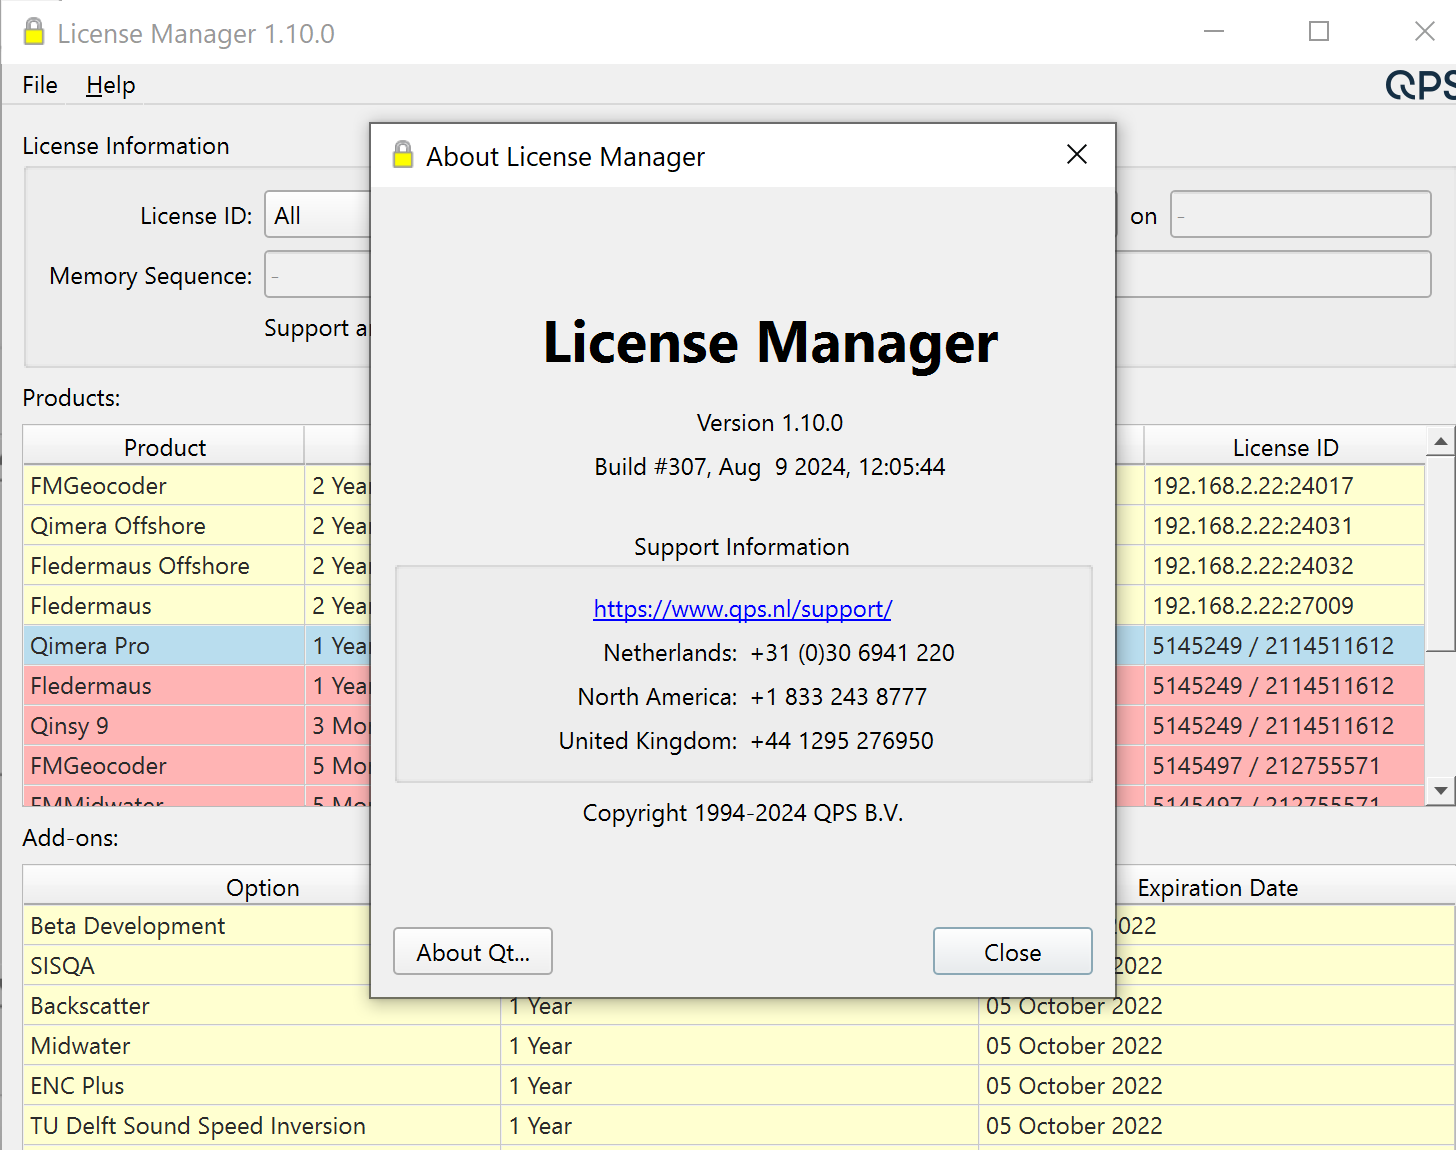
Task: Open the qps.nl support link
Action: 742,609
